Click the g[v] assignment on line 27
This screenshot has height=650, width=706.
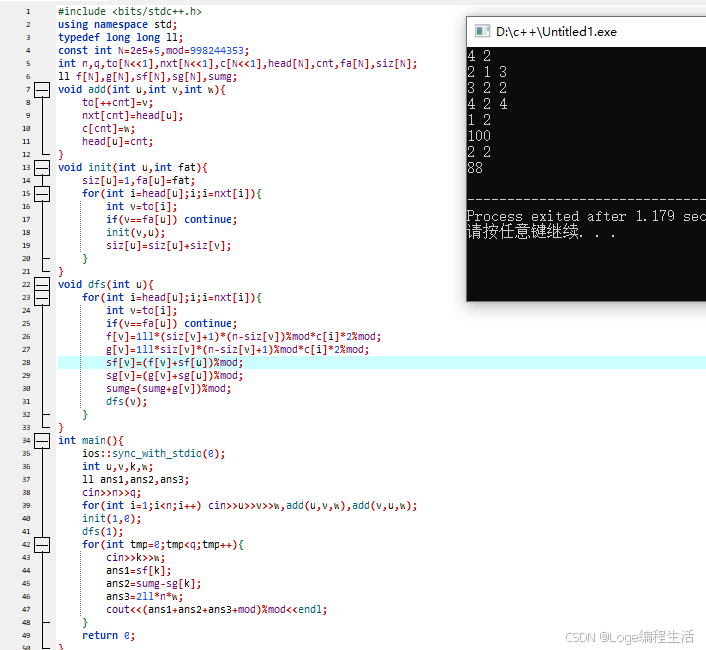tap(238, 350)
